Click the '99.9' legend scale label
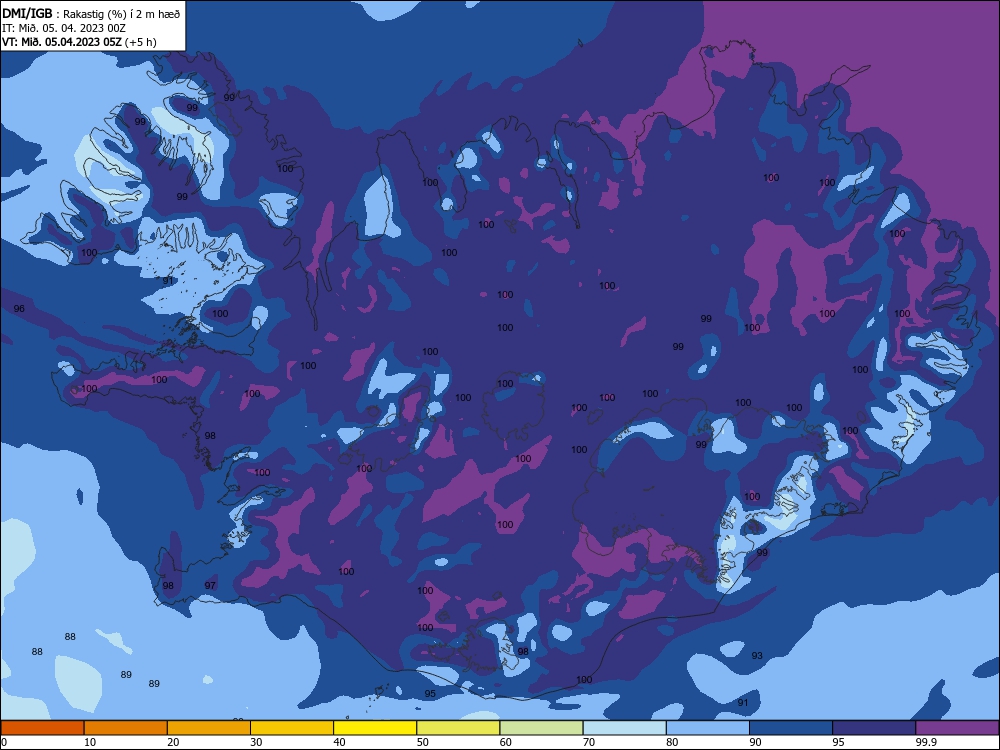Screen dimensions: 1000x750 (925, 742)
